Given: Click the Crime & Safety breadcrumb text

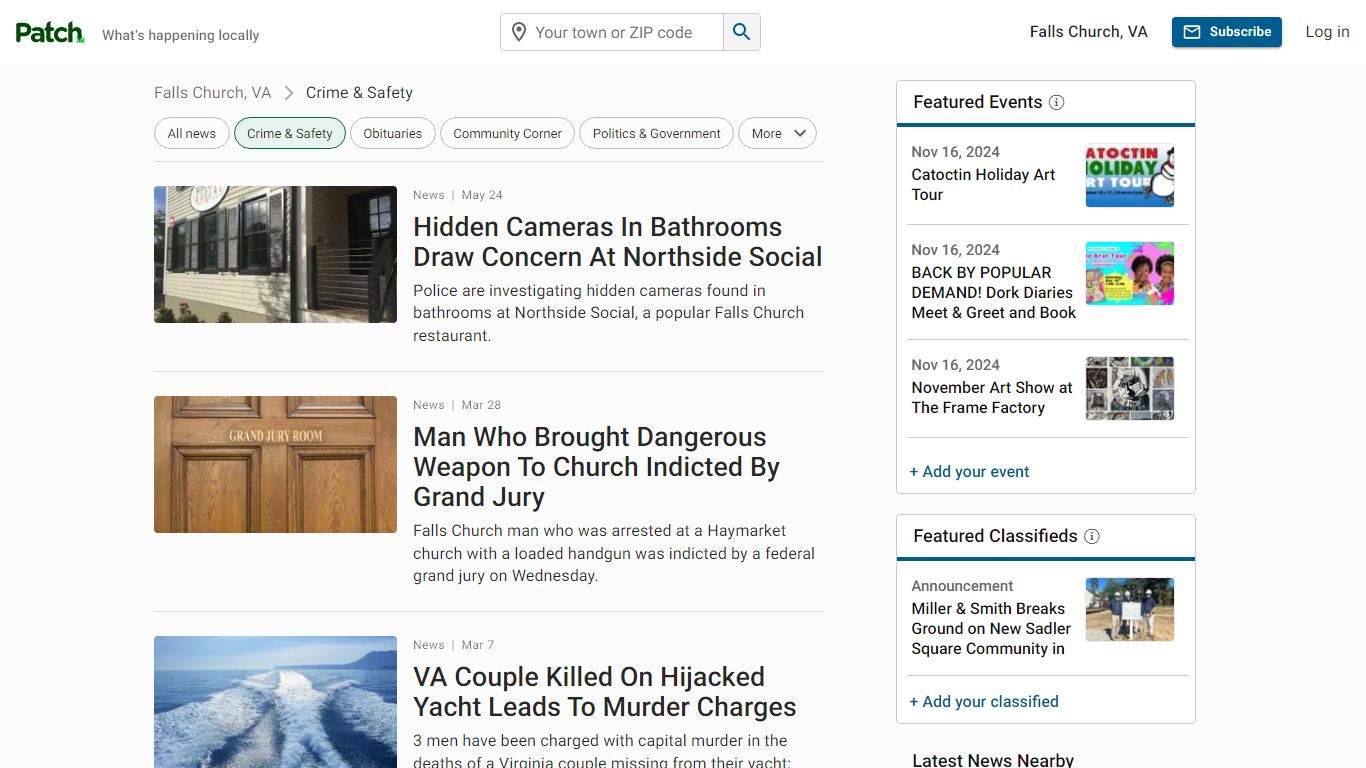Looking at the screenshot, I should [359, 92].
